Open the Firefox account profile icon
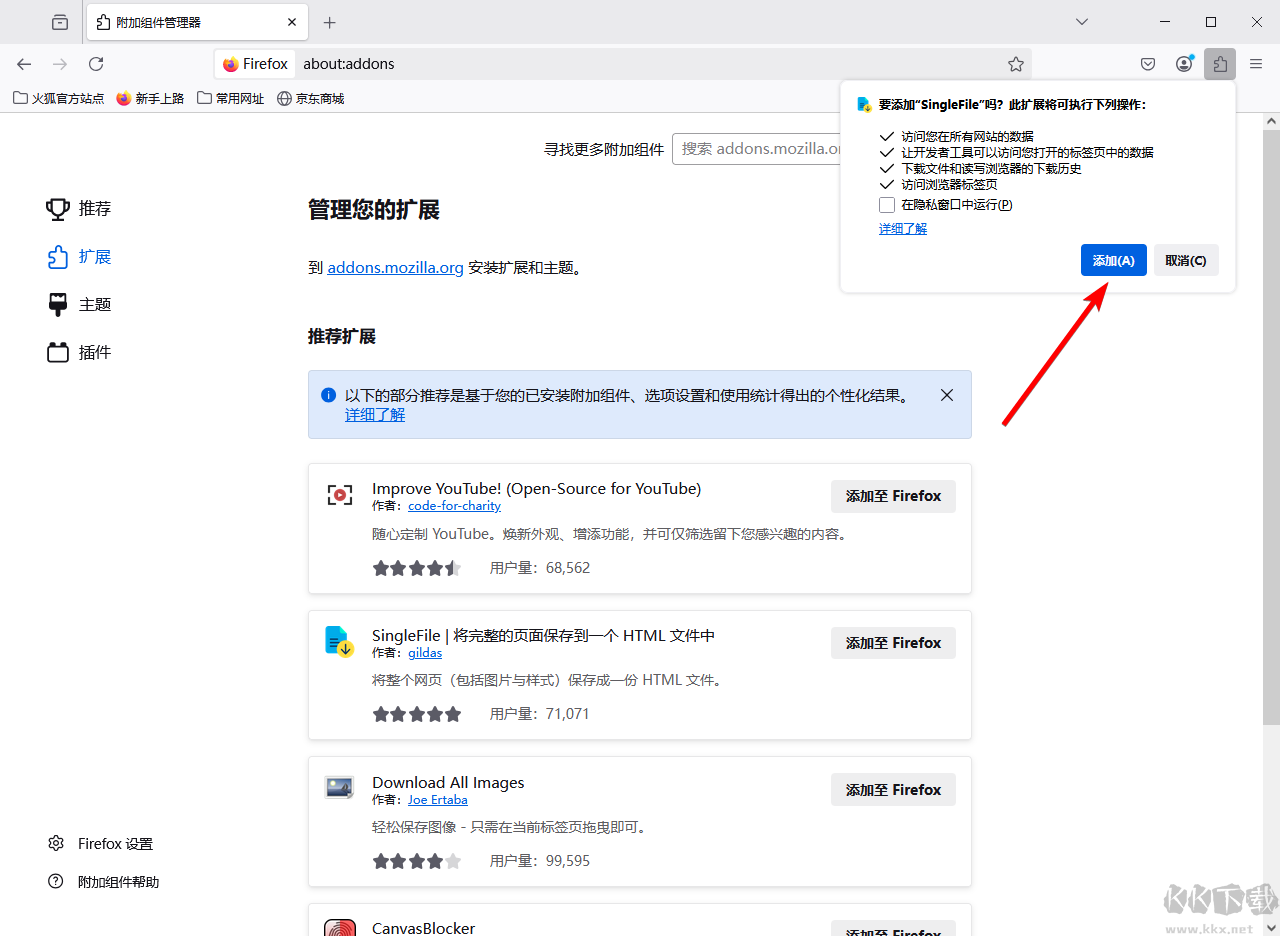The height and width of the screenshot is (936, 1280). pos(1184,63)
